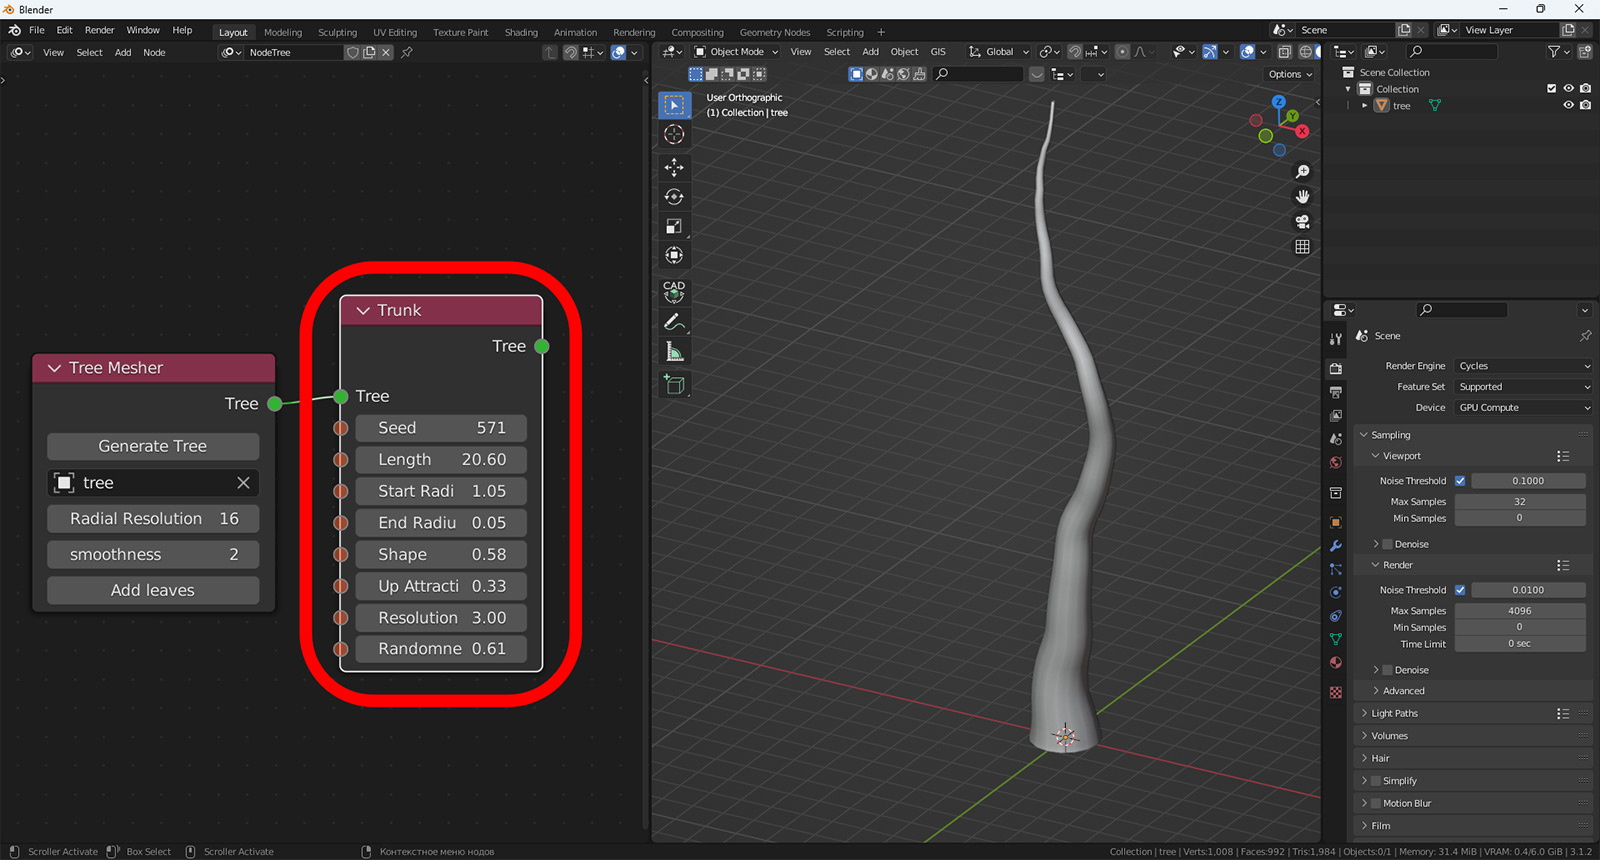Open the Render Engine dropdown

click(x=1523, y=366)
